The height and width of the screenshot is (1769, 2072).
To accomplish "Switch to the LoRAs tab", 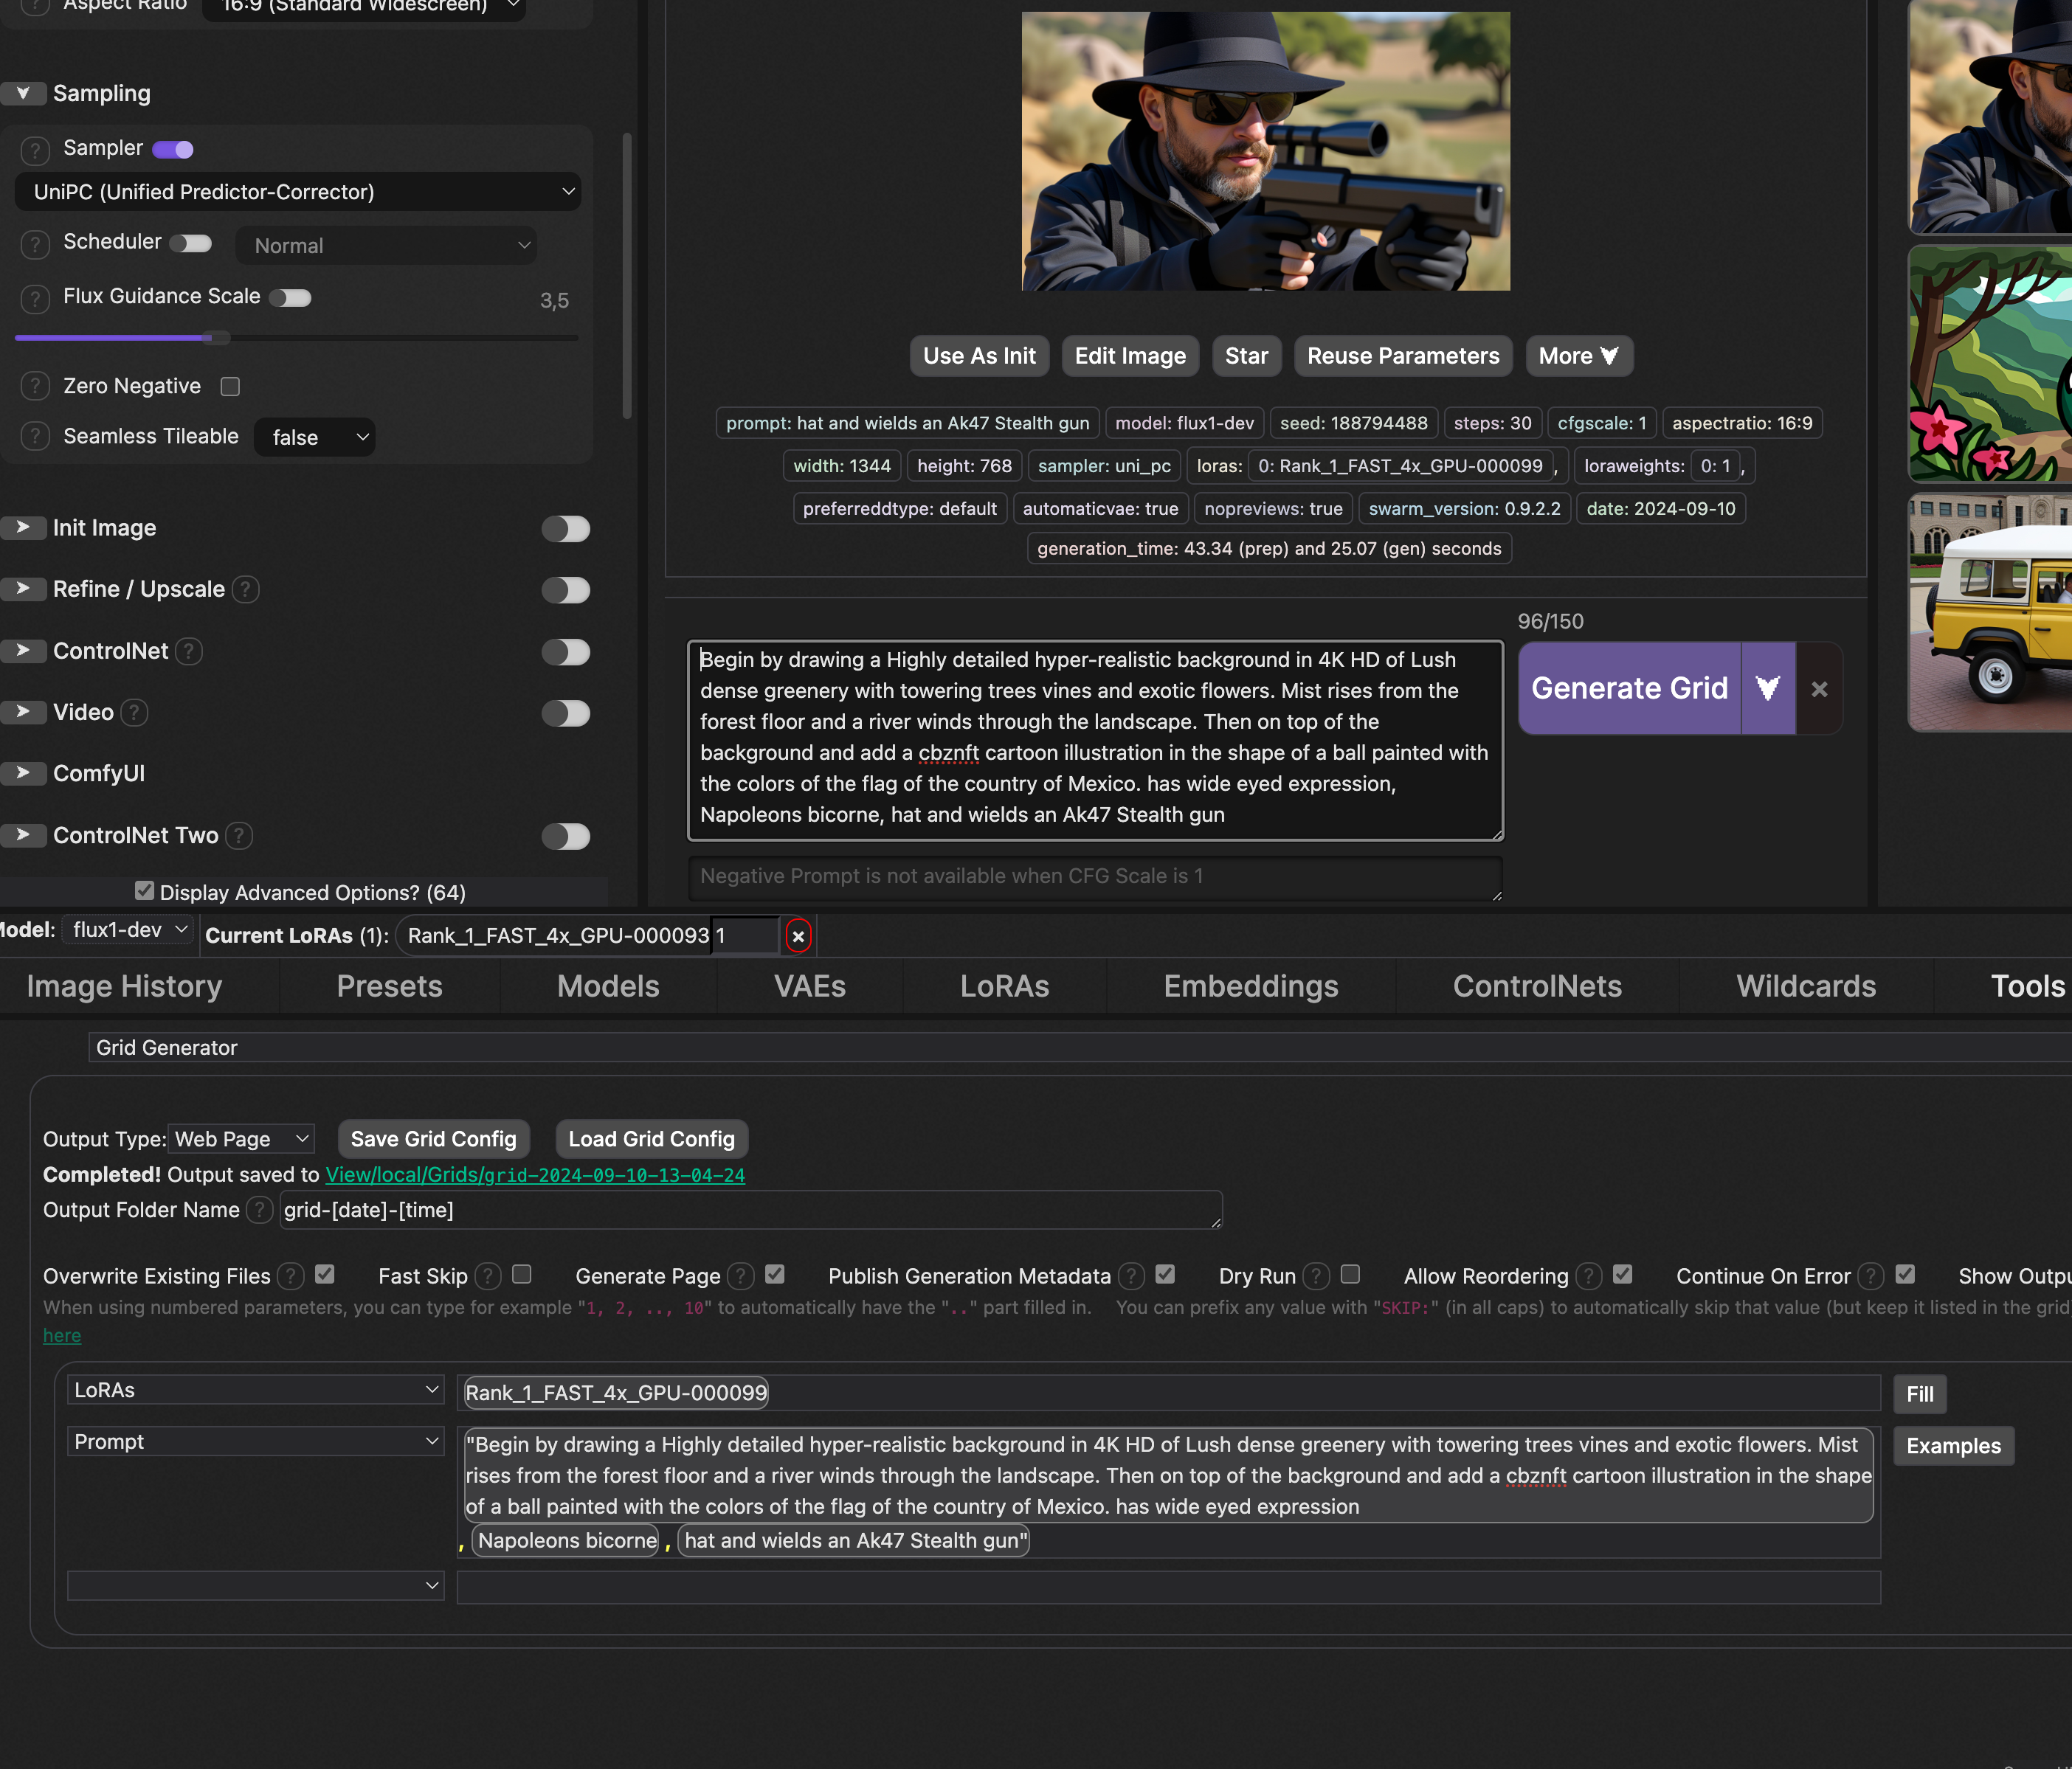I will [1004, 987].
